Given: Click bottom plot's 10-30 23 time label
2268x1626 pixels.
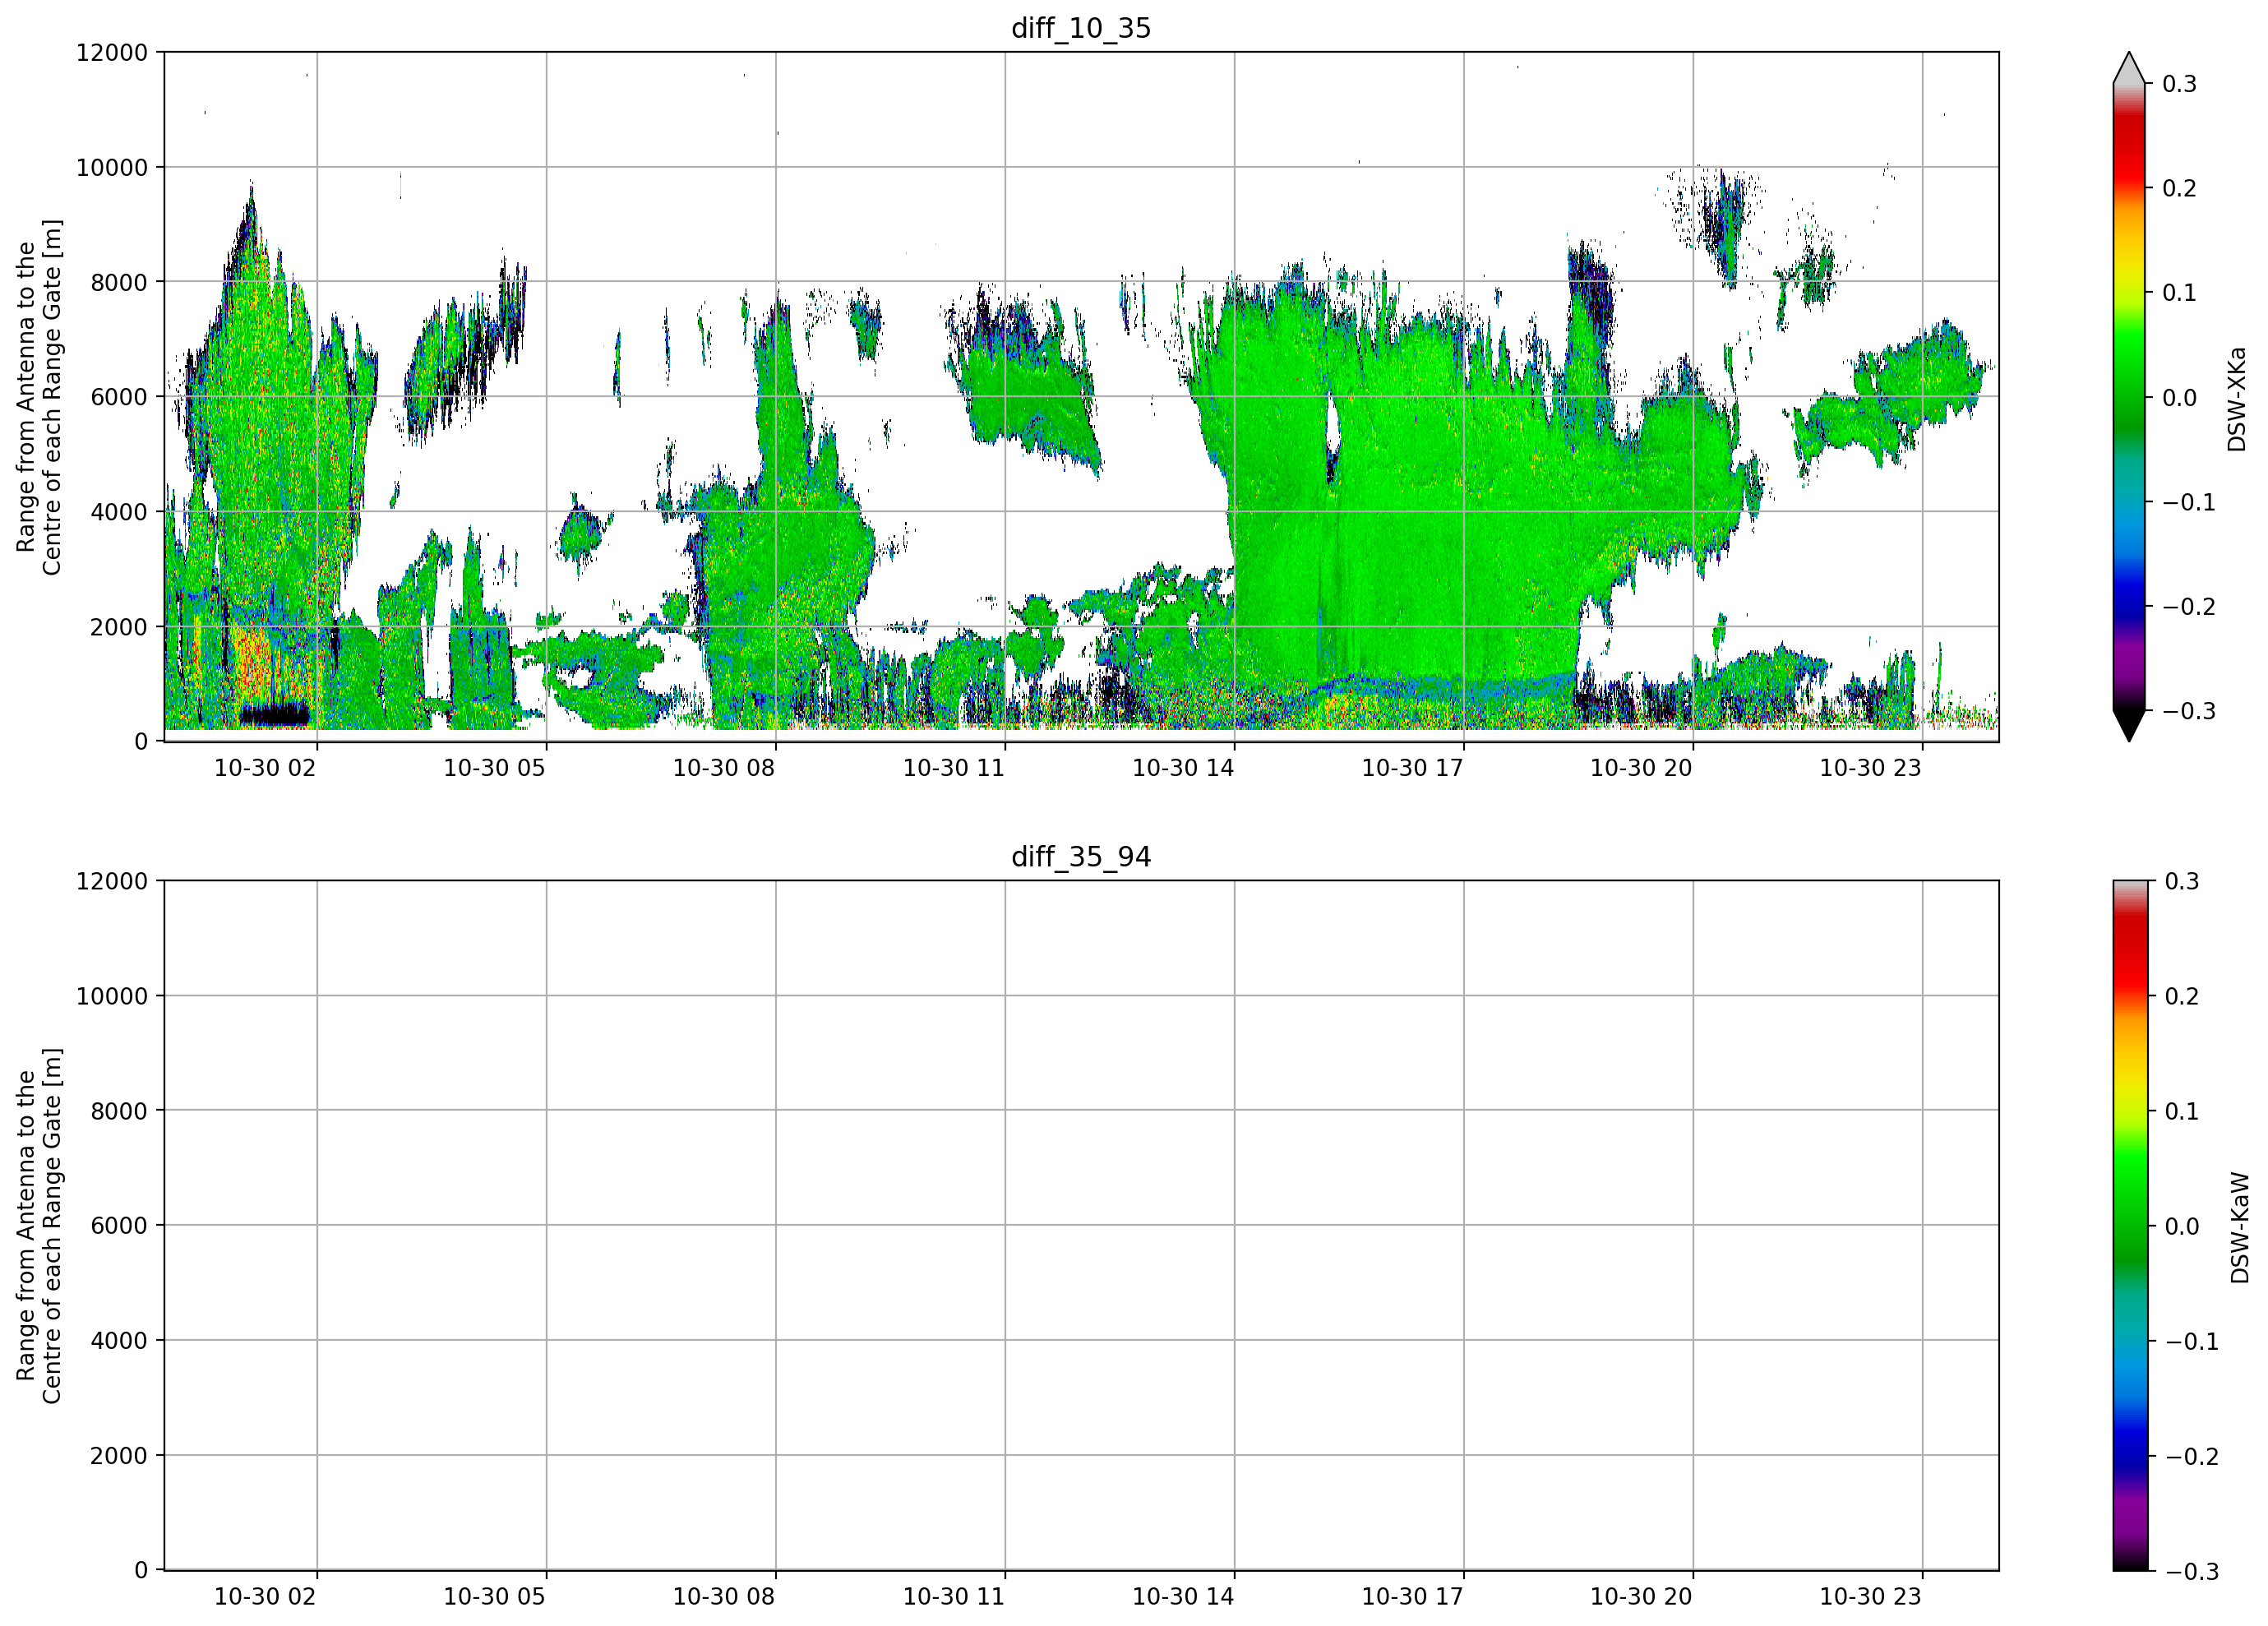Looking at the screenshot, I should pyautogui.click(x=1871, y=1597).
